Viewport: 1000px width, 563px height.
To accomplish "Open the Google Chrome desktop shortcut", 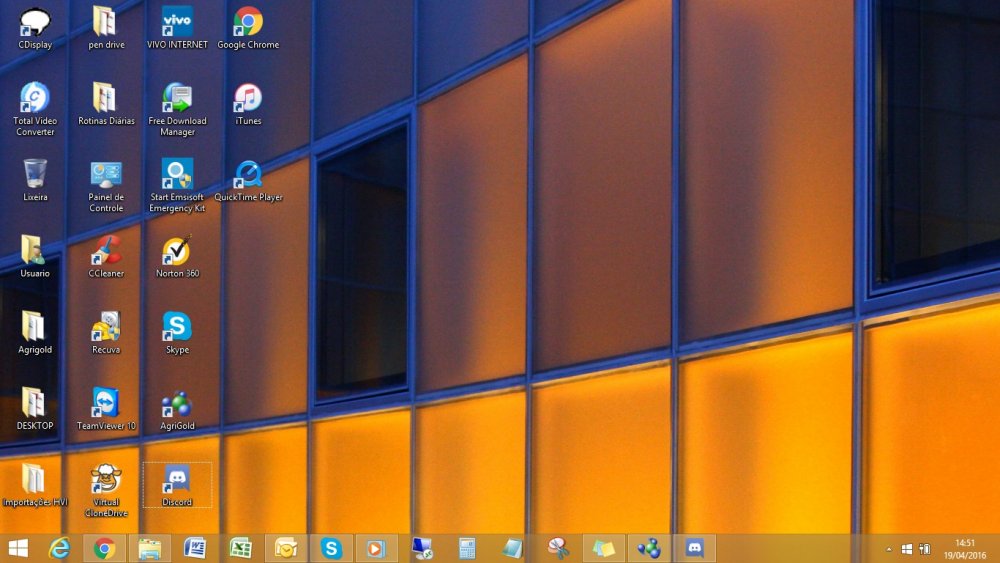I will tap(248, 23).
